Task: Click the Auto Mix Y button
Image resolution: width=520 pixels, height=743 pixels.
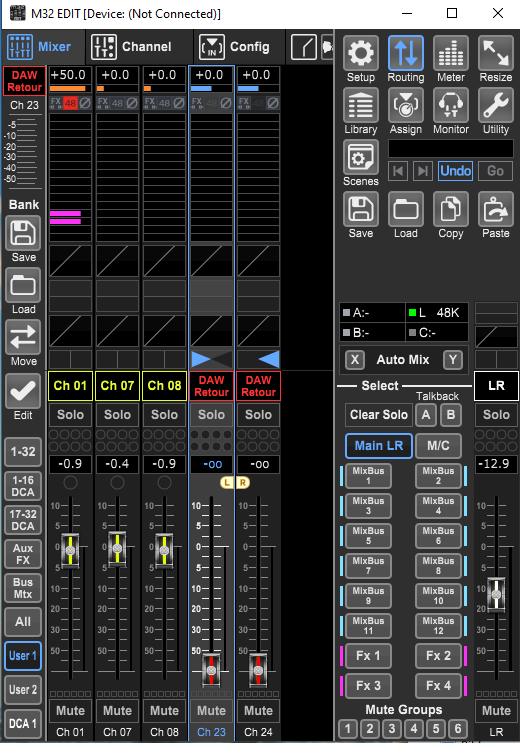Action: (x=453, y=360)
